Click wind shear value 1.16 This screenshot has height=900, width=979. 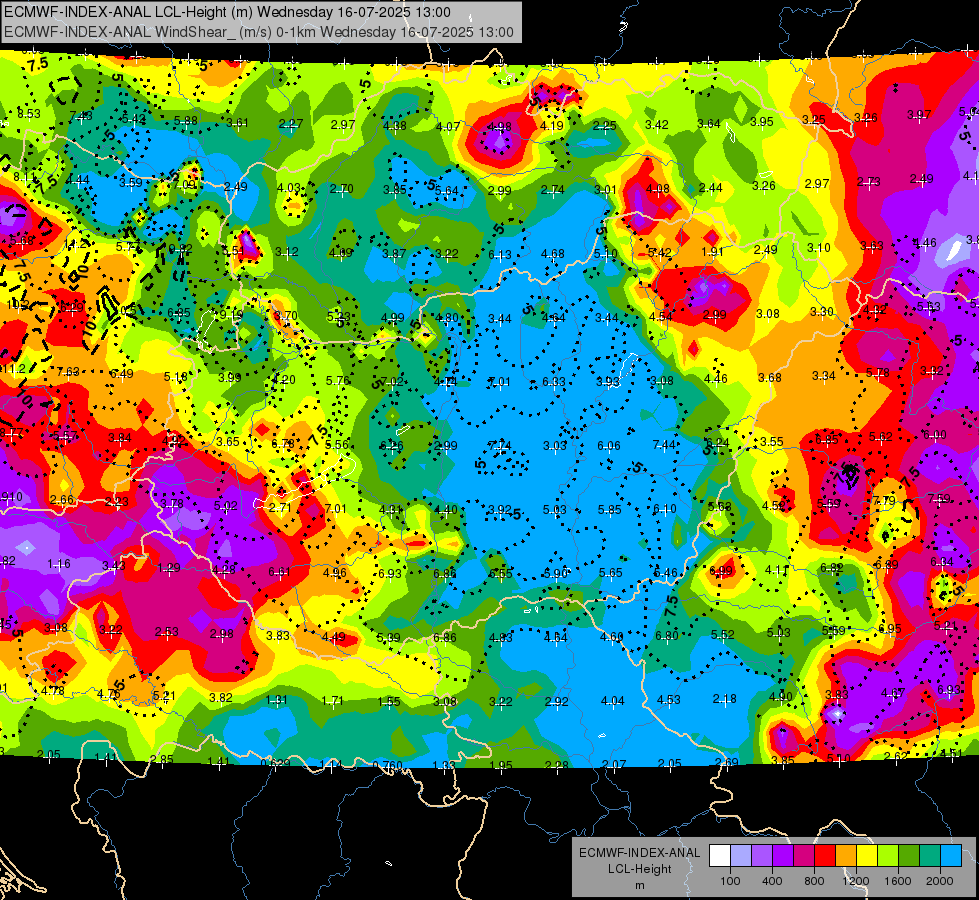pos(59,564)
